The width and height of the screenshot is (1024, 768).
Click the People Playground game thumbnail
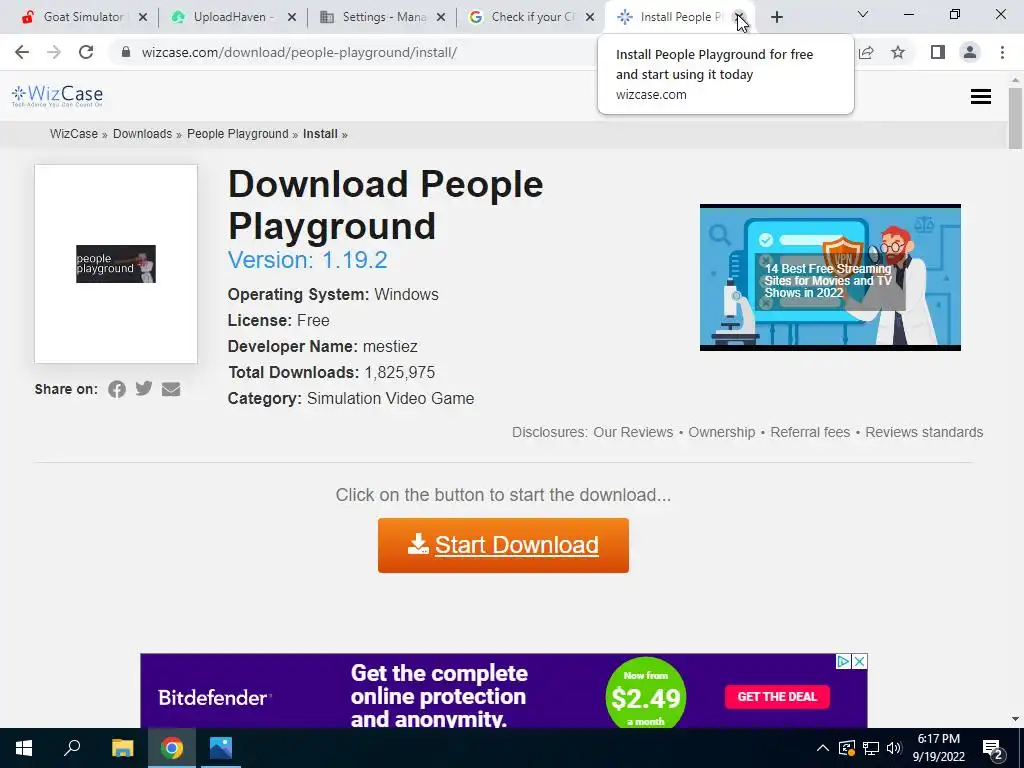tap(116, 264)
